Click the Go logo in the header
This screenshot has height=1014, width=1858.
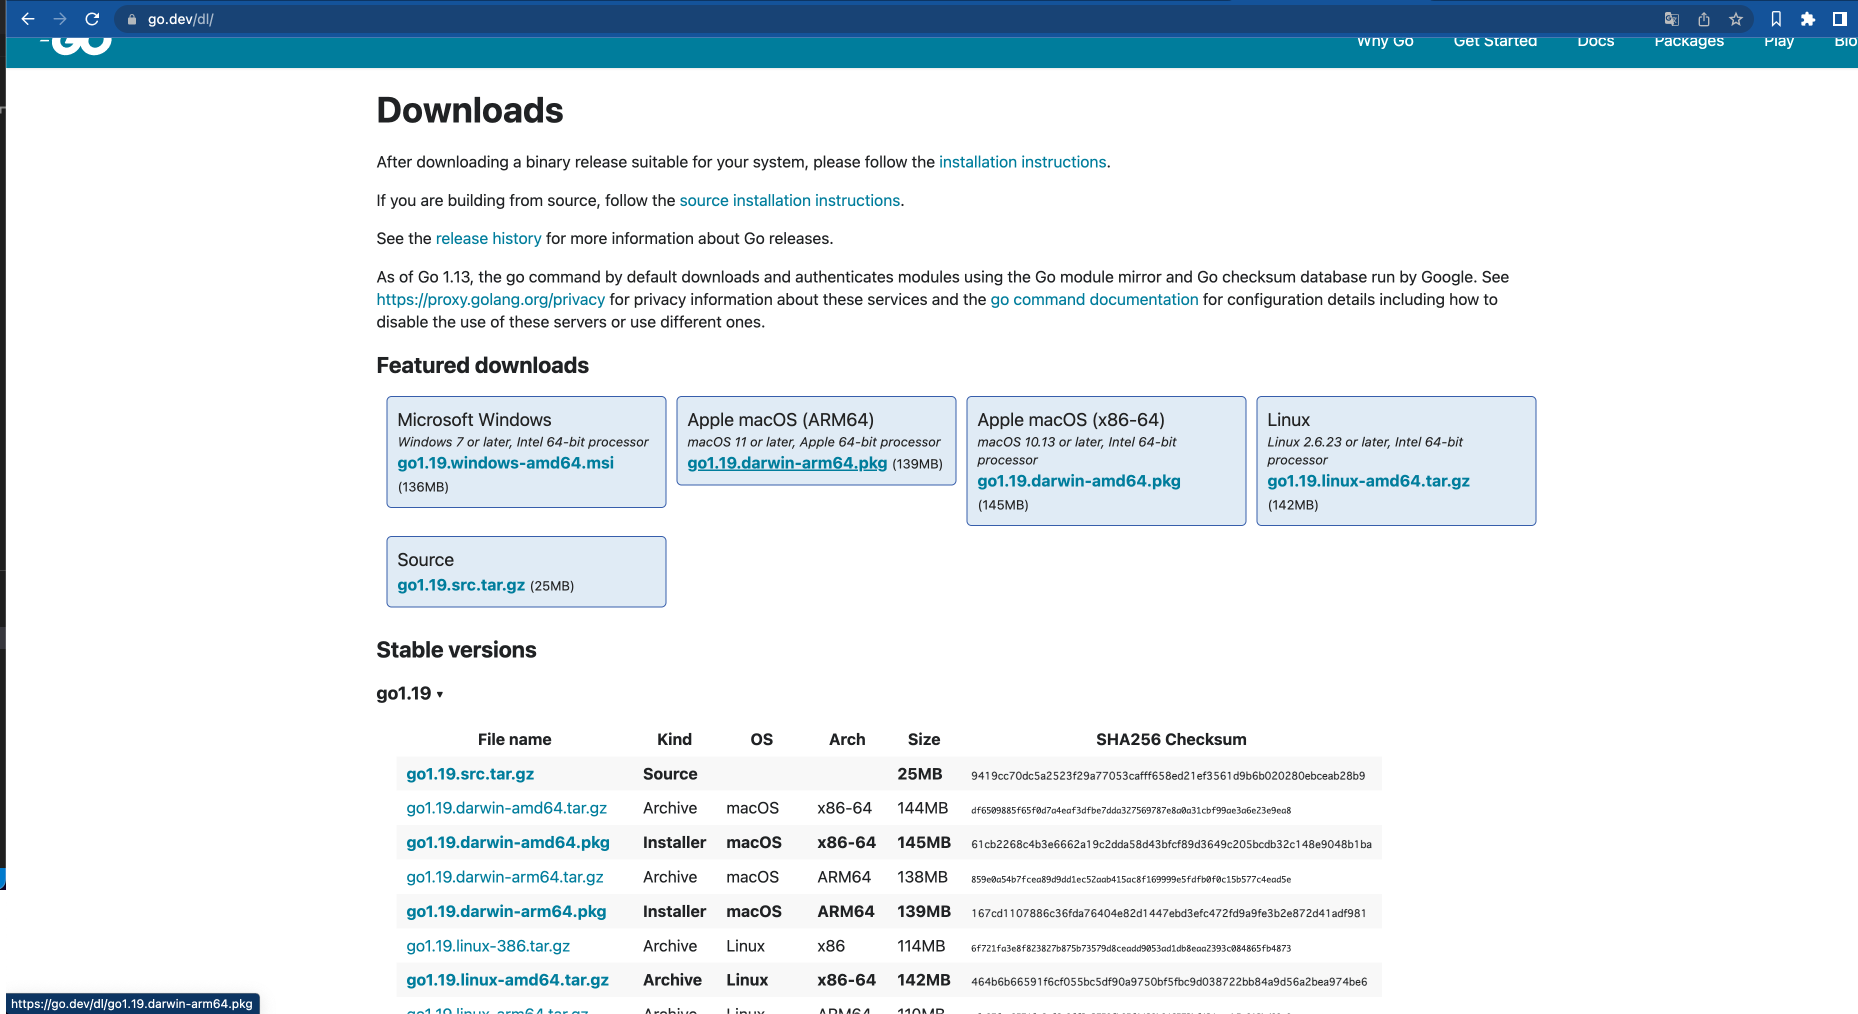click(x=78, y=44)
